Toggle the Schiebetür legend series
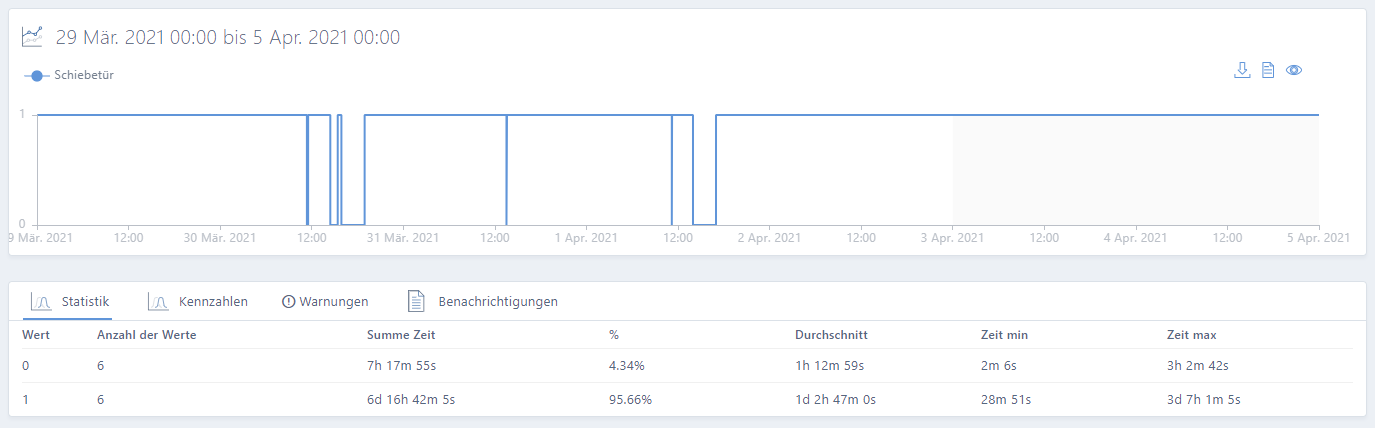 68,75
